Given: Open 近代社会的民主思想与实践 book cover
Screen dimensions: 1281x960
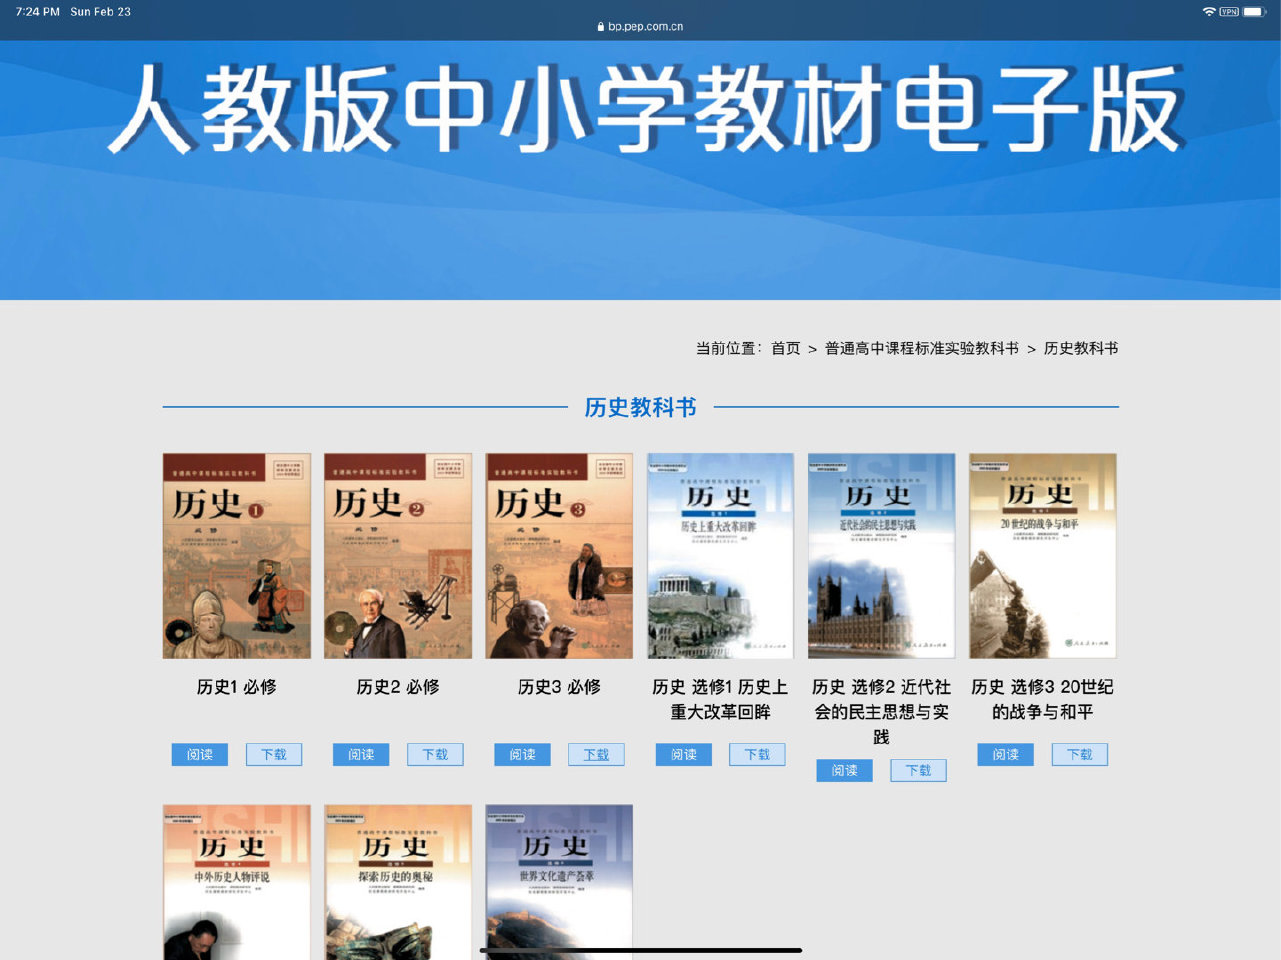Looking at the screenshot, I should [881, 556].
